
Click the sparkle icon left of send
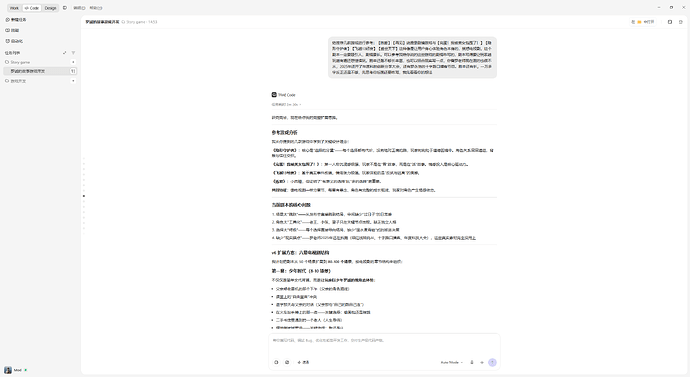point(482,362)
